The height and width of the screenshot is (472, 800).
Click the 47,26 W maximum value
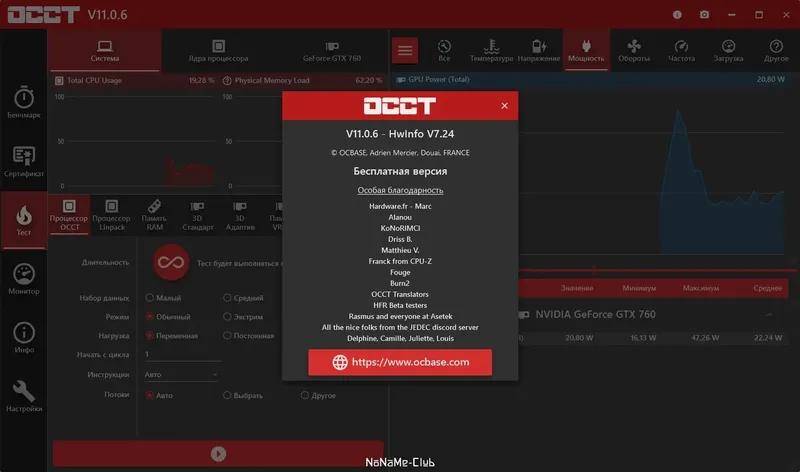705,338
